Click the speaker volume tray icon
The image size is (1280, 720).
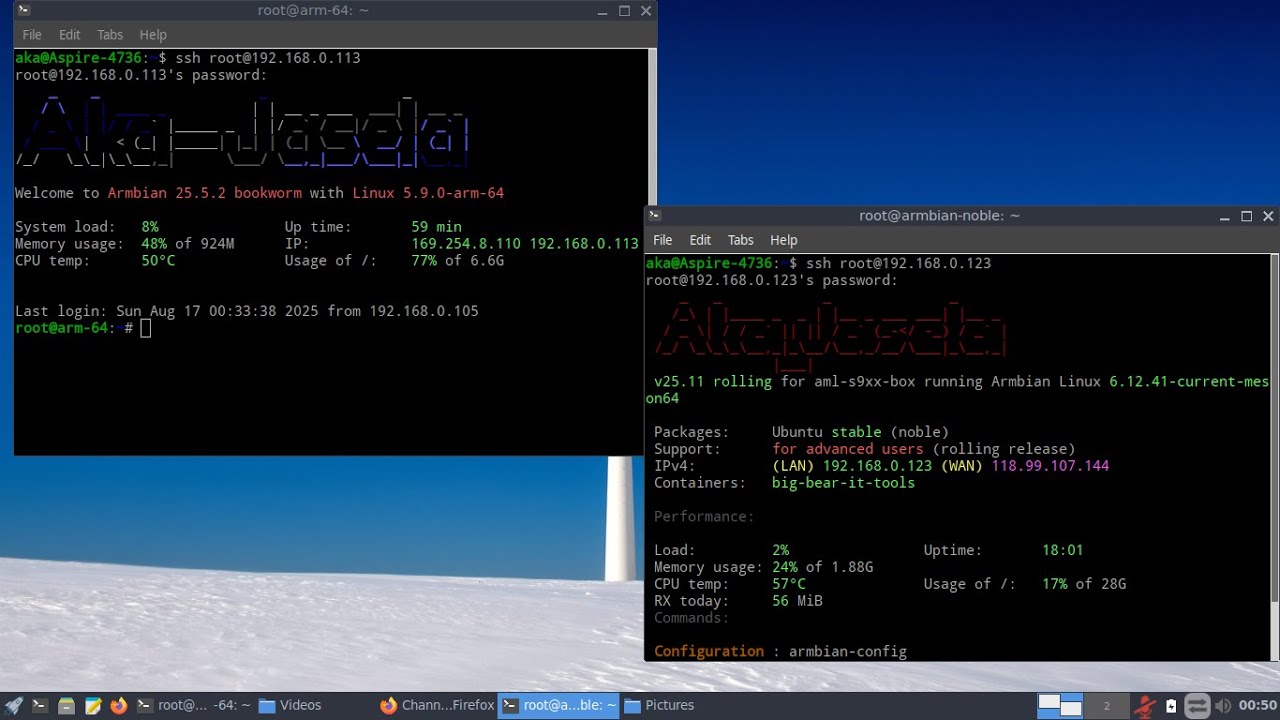click(1222, 705)
